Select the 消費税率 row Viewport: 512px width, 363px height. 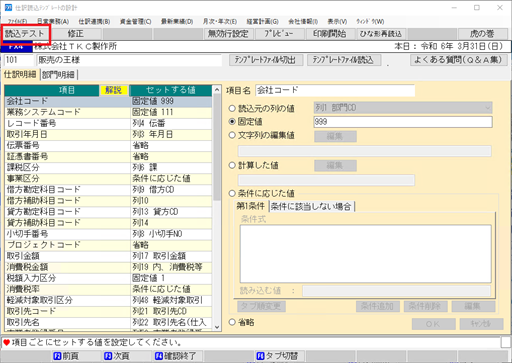(108, 289)
